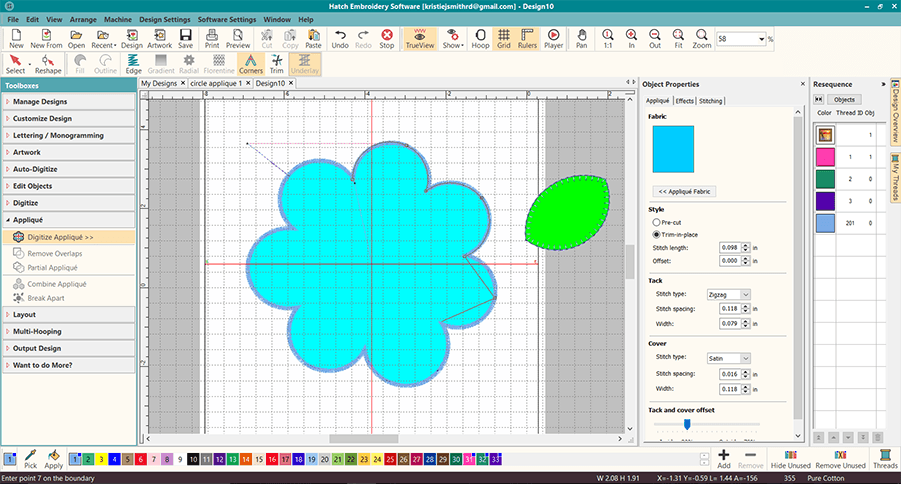Select the Reshape tool
Image resolution: width=901 pixels, height=484 pixels.
48,65
